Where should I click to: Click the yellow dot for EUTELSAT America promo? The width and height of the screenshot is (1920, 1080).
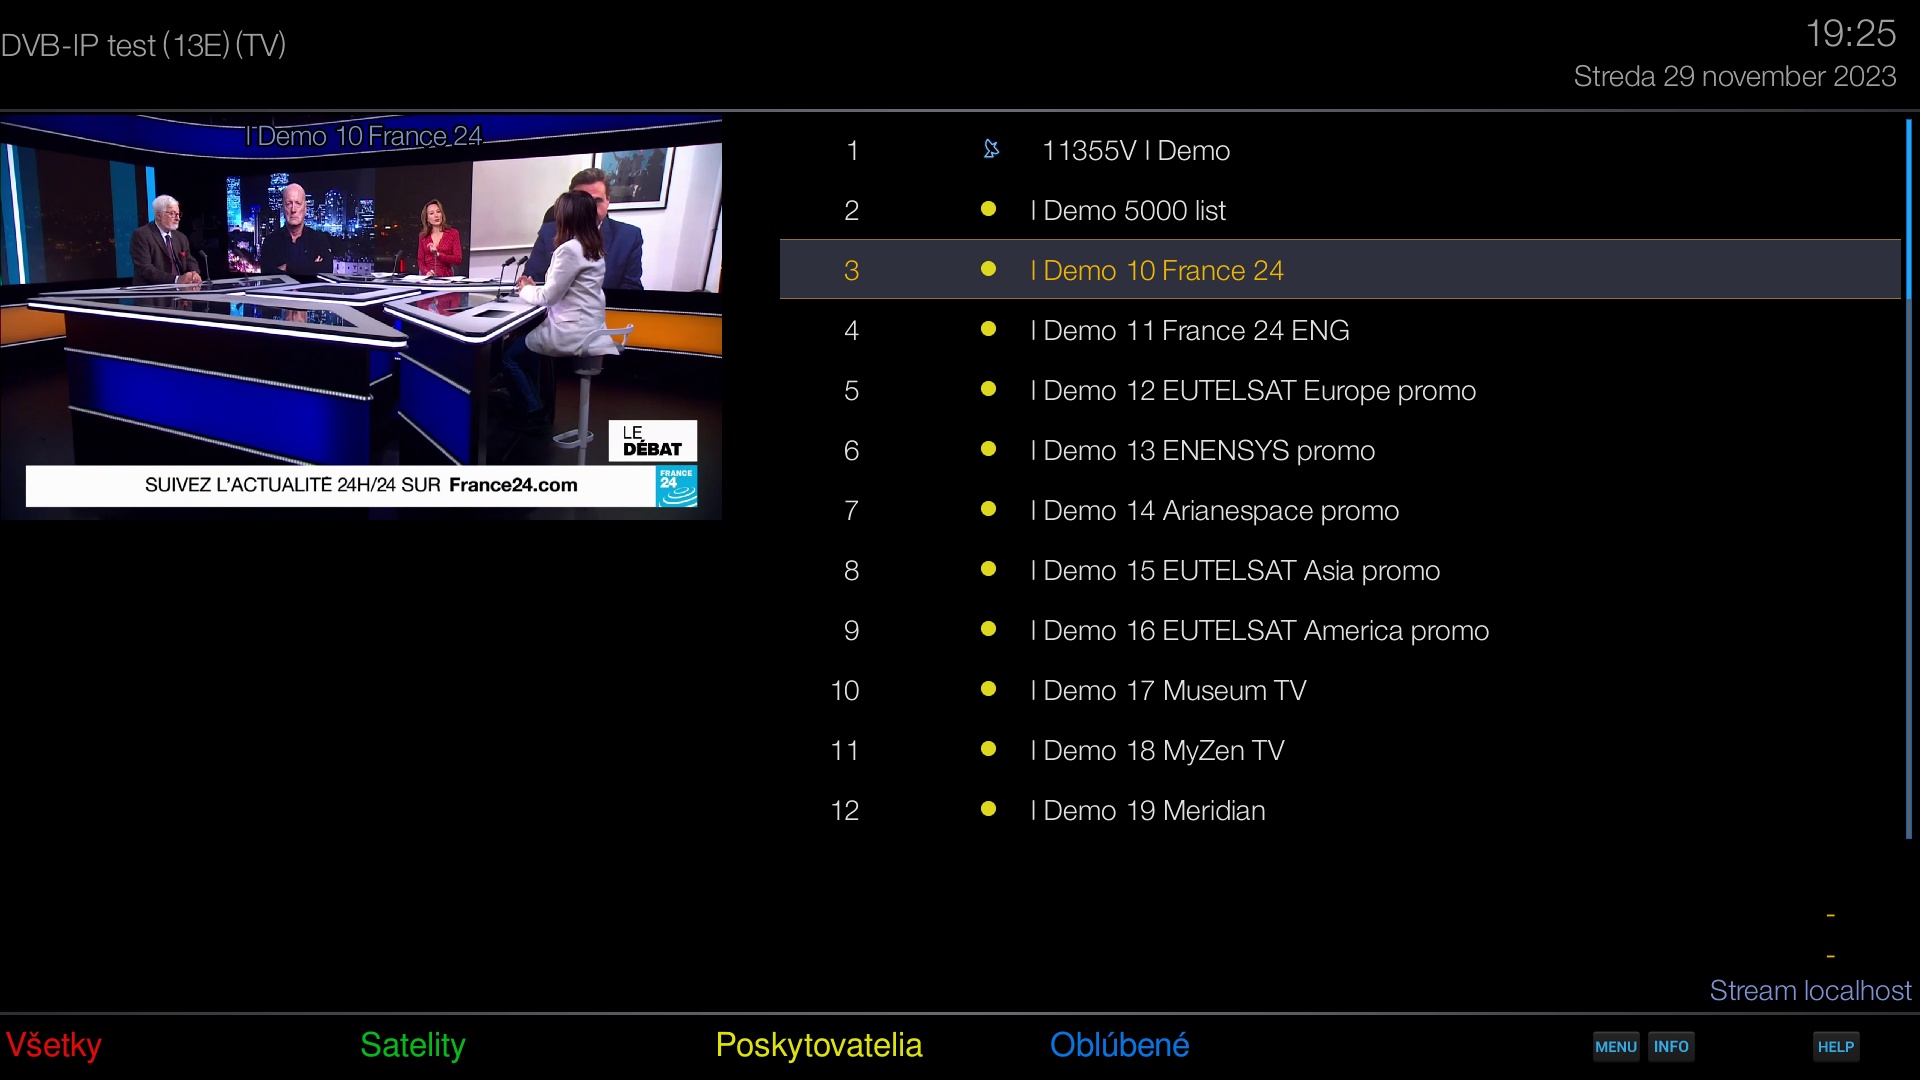[988, 629]
